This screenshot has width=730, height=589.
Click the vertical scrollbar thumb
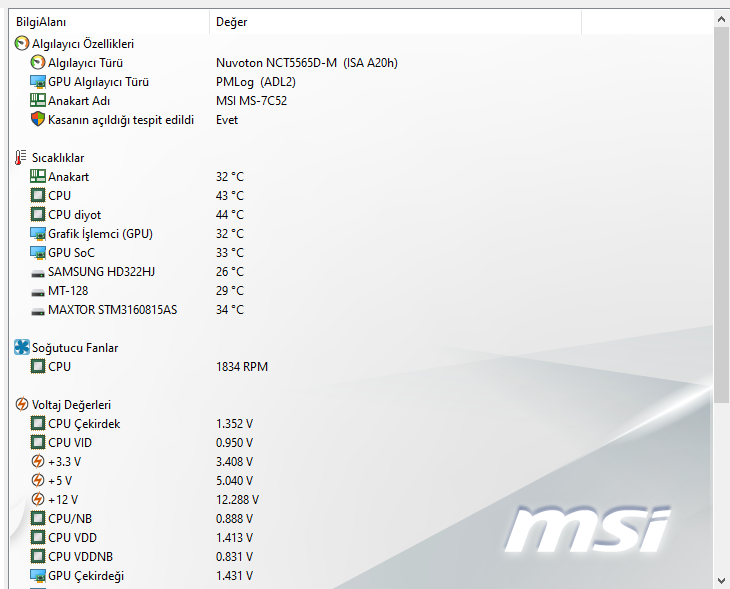point(721,215)
